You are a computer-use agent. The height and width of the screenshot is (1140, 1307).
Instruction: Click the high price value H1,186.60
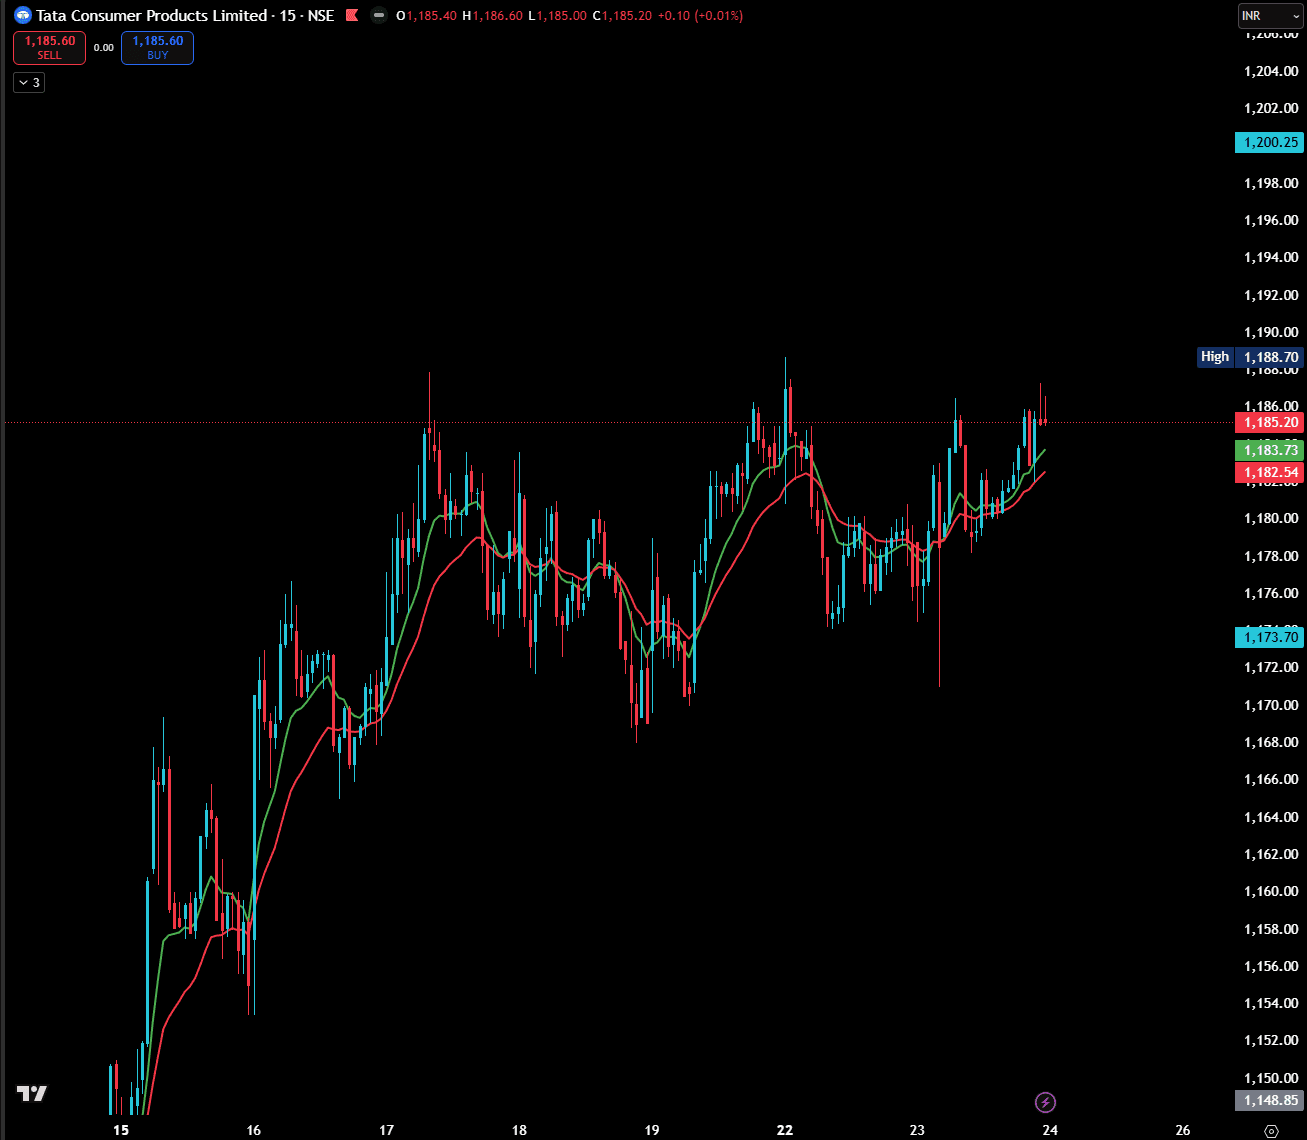tap(493, 16)
